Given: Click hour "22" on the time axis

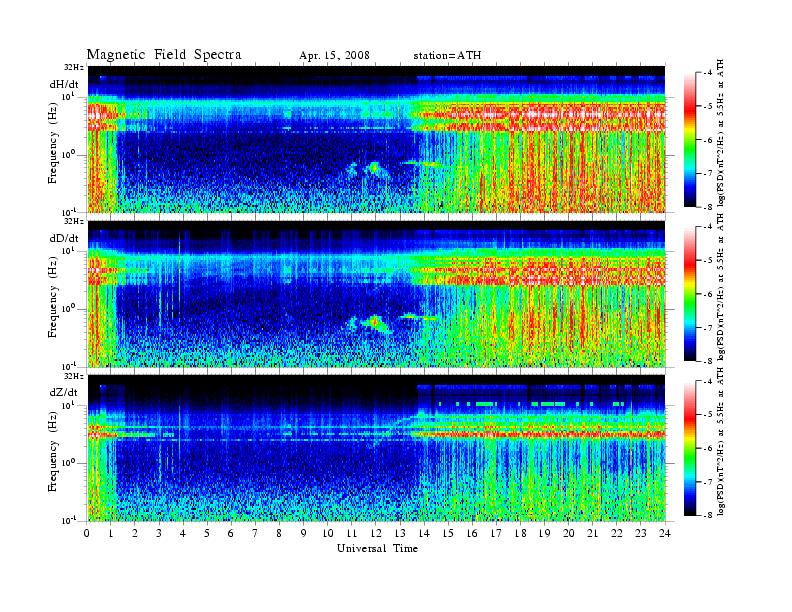Looking at the screenshot, I should click(x=616, y=533).
